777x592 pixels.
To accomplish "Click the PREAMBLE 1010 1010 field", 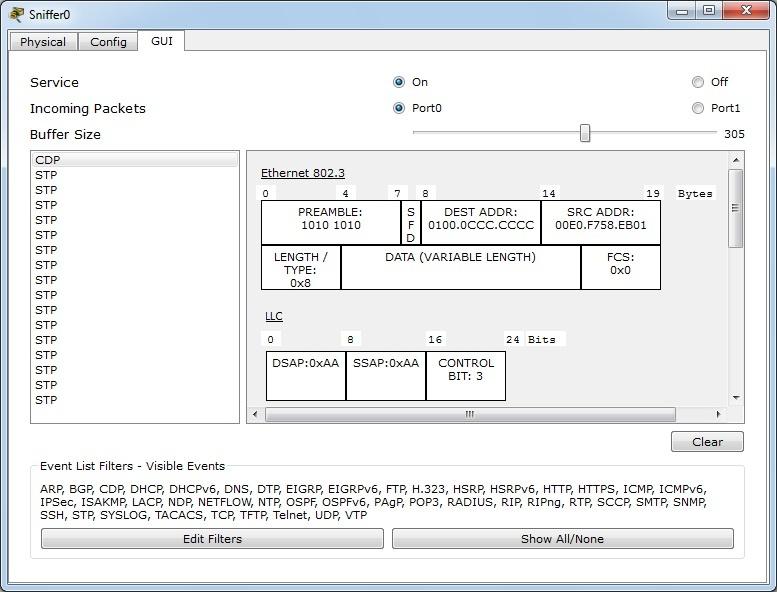I will 331,222.
